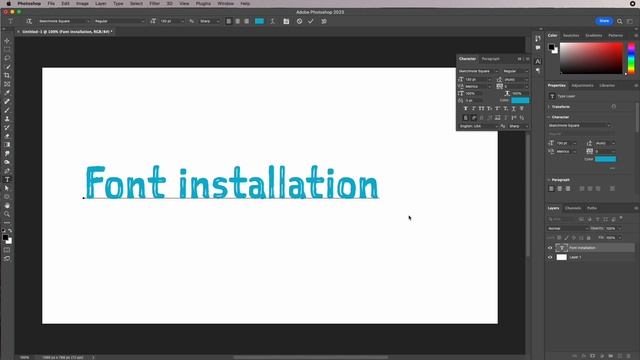This screenshot has width=640, height=360.
Task: Cancel current text edits icon
Action: tap(299, 21)
